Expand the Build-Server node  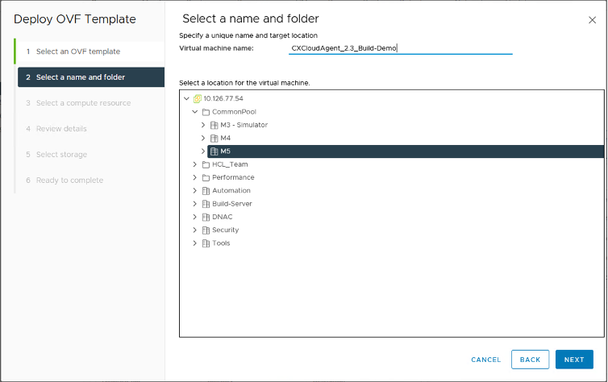[195, 204]
